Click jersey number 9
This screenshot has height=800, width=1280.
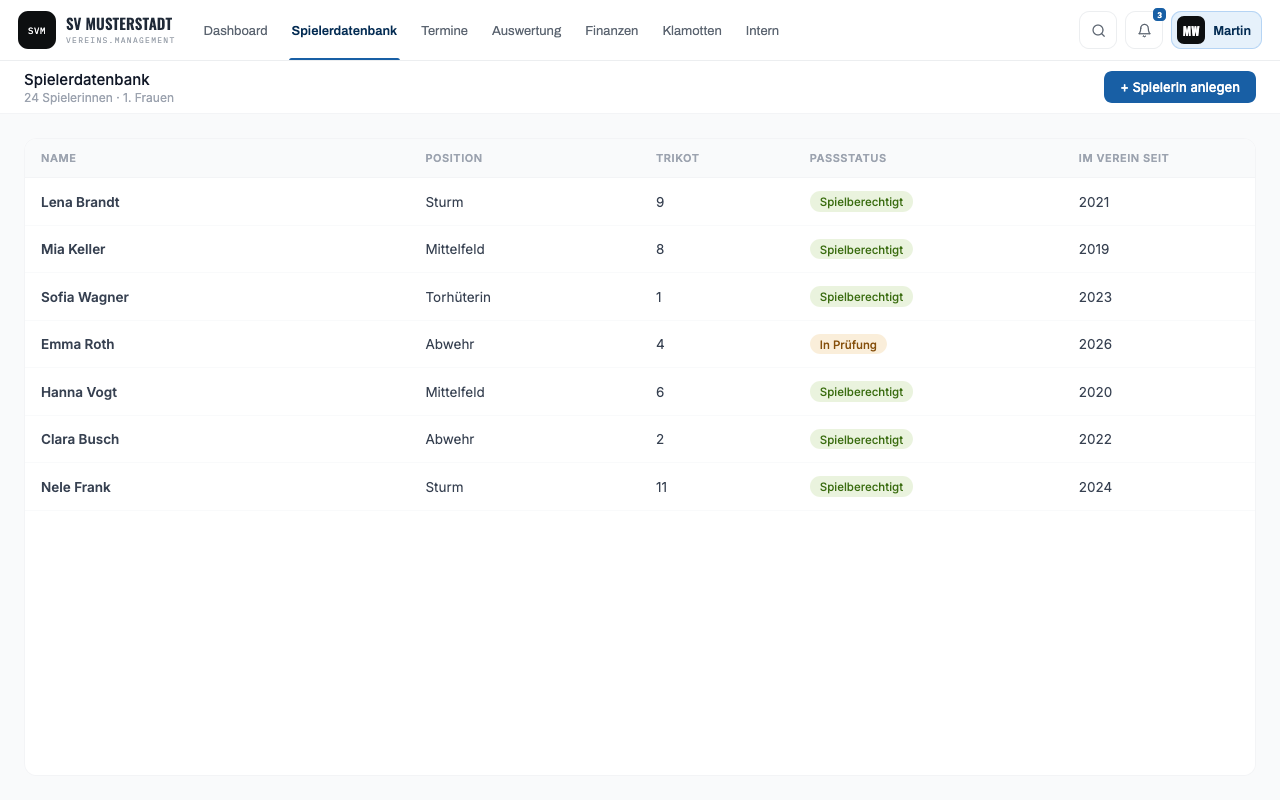tap(660, 202)
